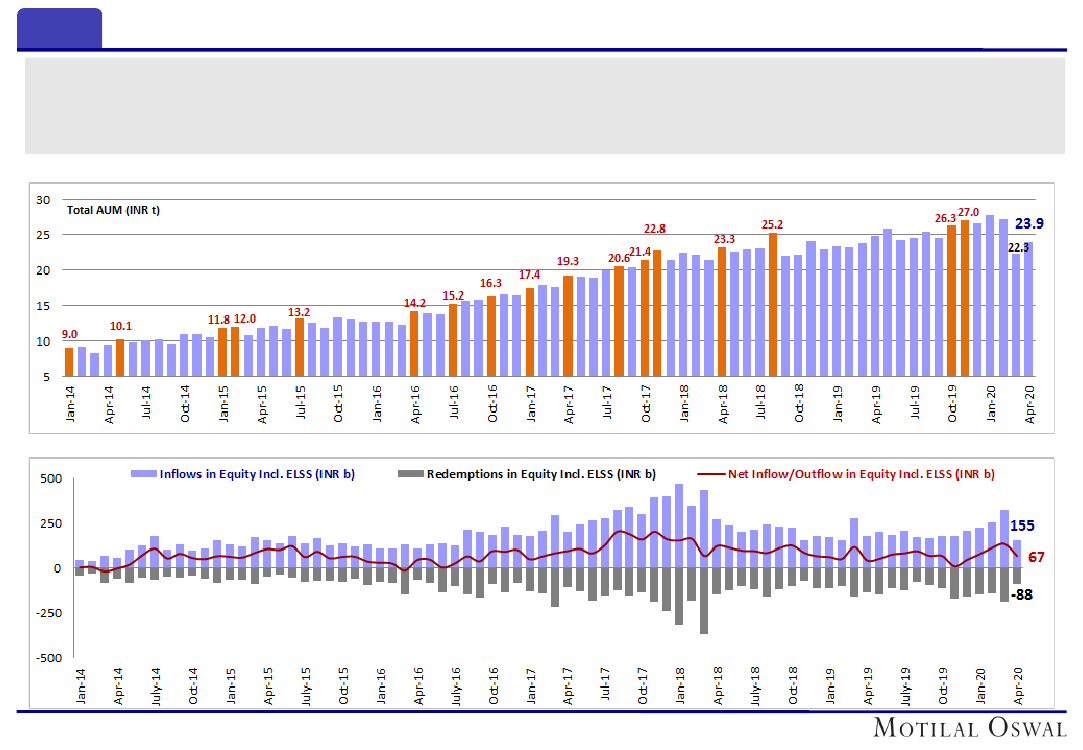Click the 25.2 data label in AUM chart

tap(772, 224)
